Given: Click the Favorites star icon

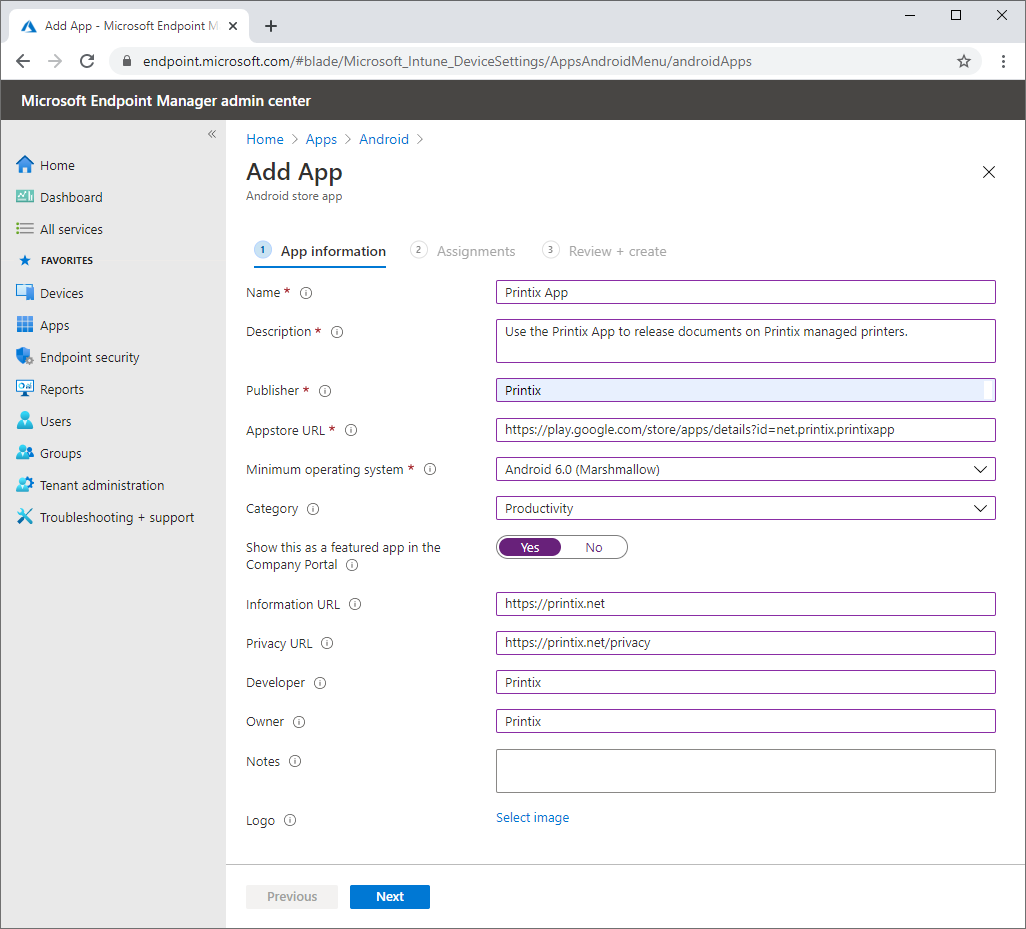Looking at the screenshot, I should click(x=25, y=260).
